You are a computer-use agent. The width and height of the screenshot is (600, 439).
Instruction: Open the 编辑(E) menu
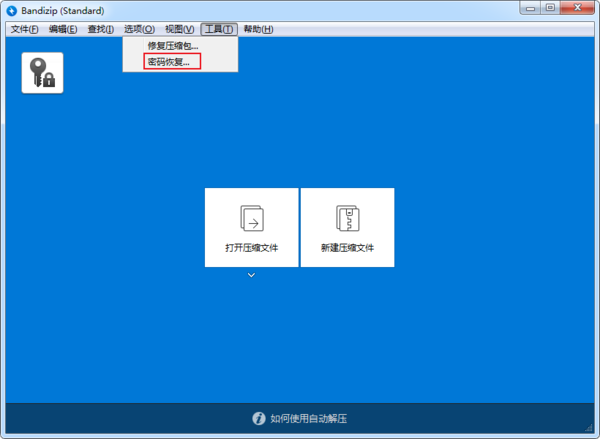click(x=63, y=29)
